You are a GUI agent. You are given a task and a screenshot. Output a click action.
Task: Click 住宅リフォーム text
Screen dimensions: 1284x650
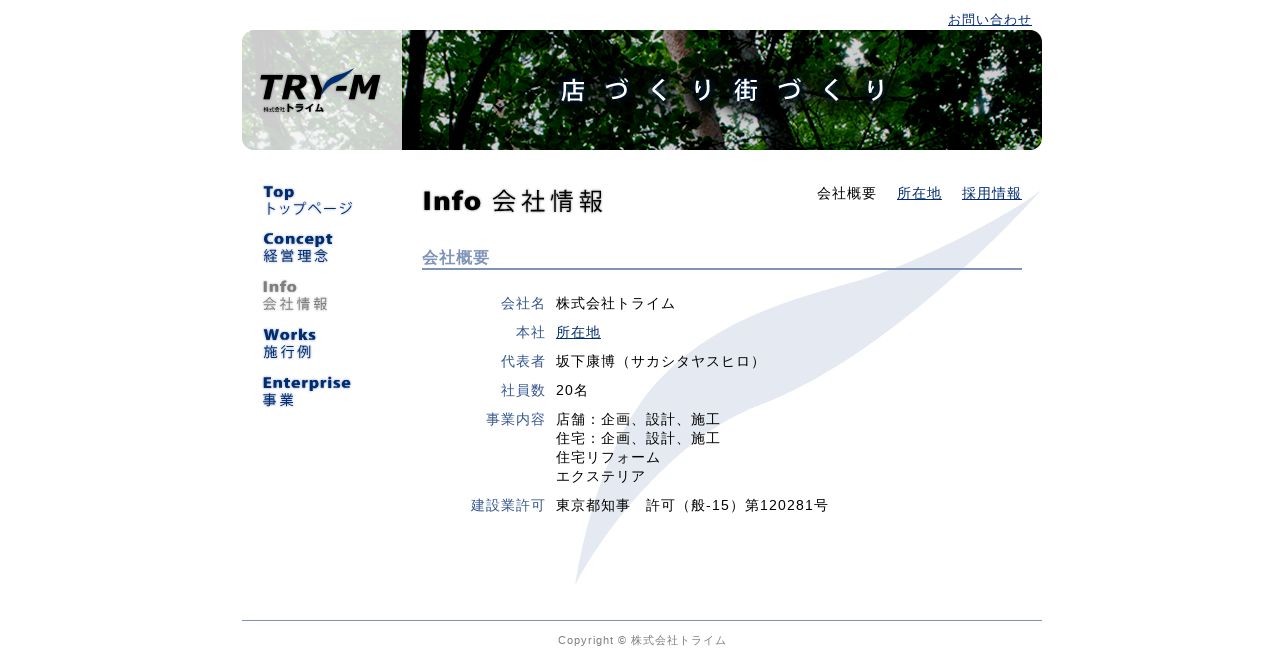pyautogui.click(x=608, y=457)
